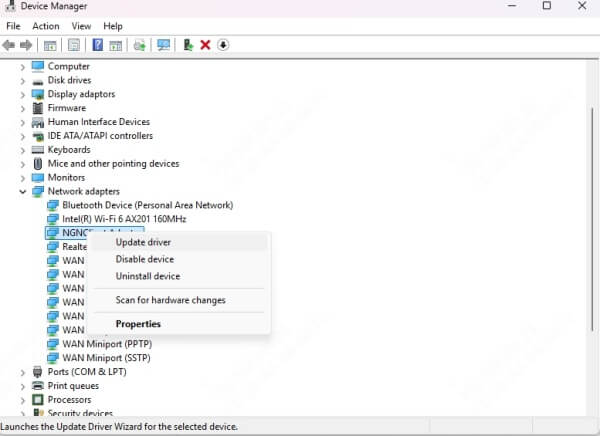Viewport: 600px width, 436px height.
Task: Click the red X uninstall device icon
Action: coord(205,45)
